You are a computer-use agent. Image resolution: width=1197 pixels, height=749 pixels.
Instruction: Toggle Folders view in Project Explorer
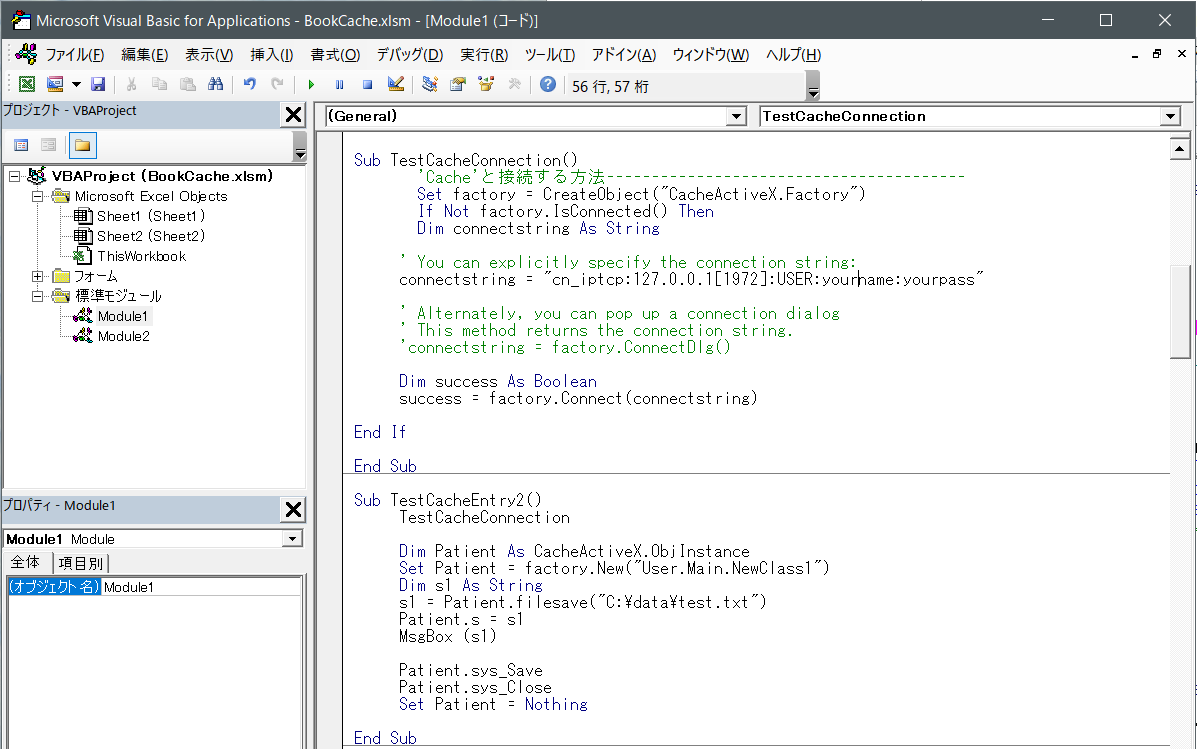(82, 145)
